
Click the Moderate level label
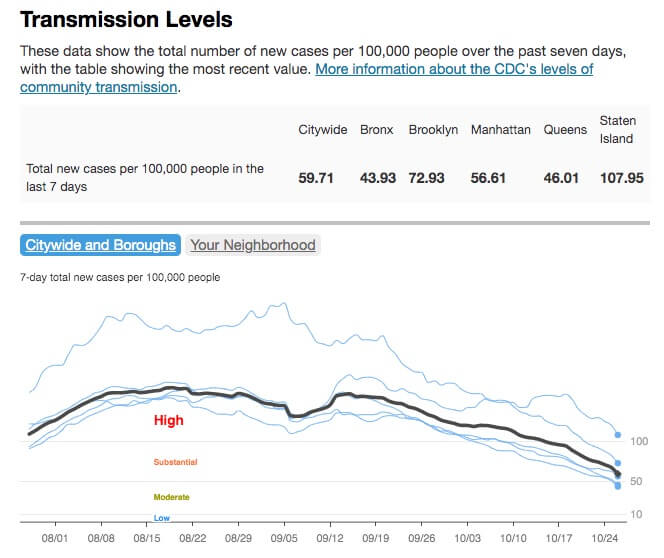171,497
